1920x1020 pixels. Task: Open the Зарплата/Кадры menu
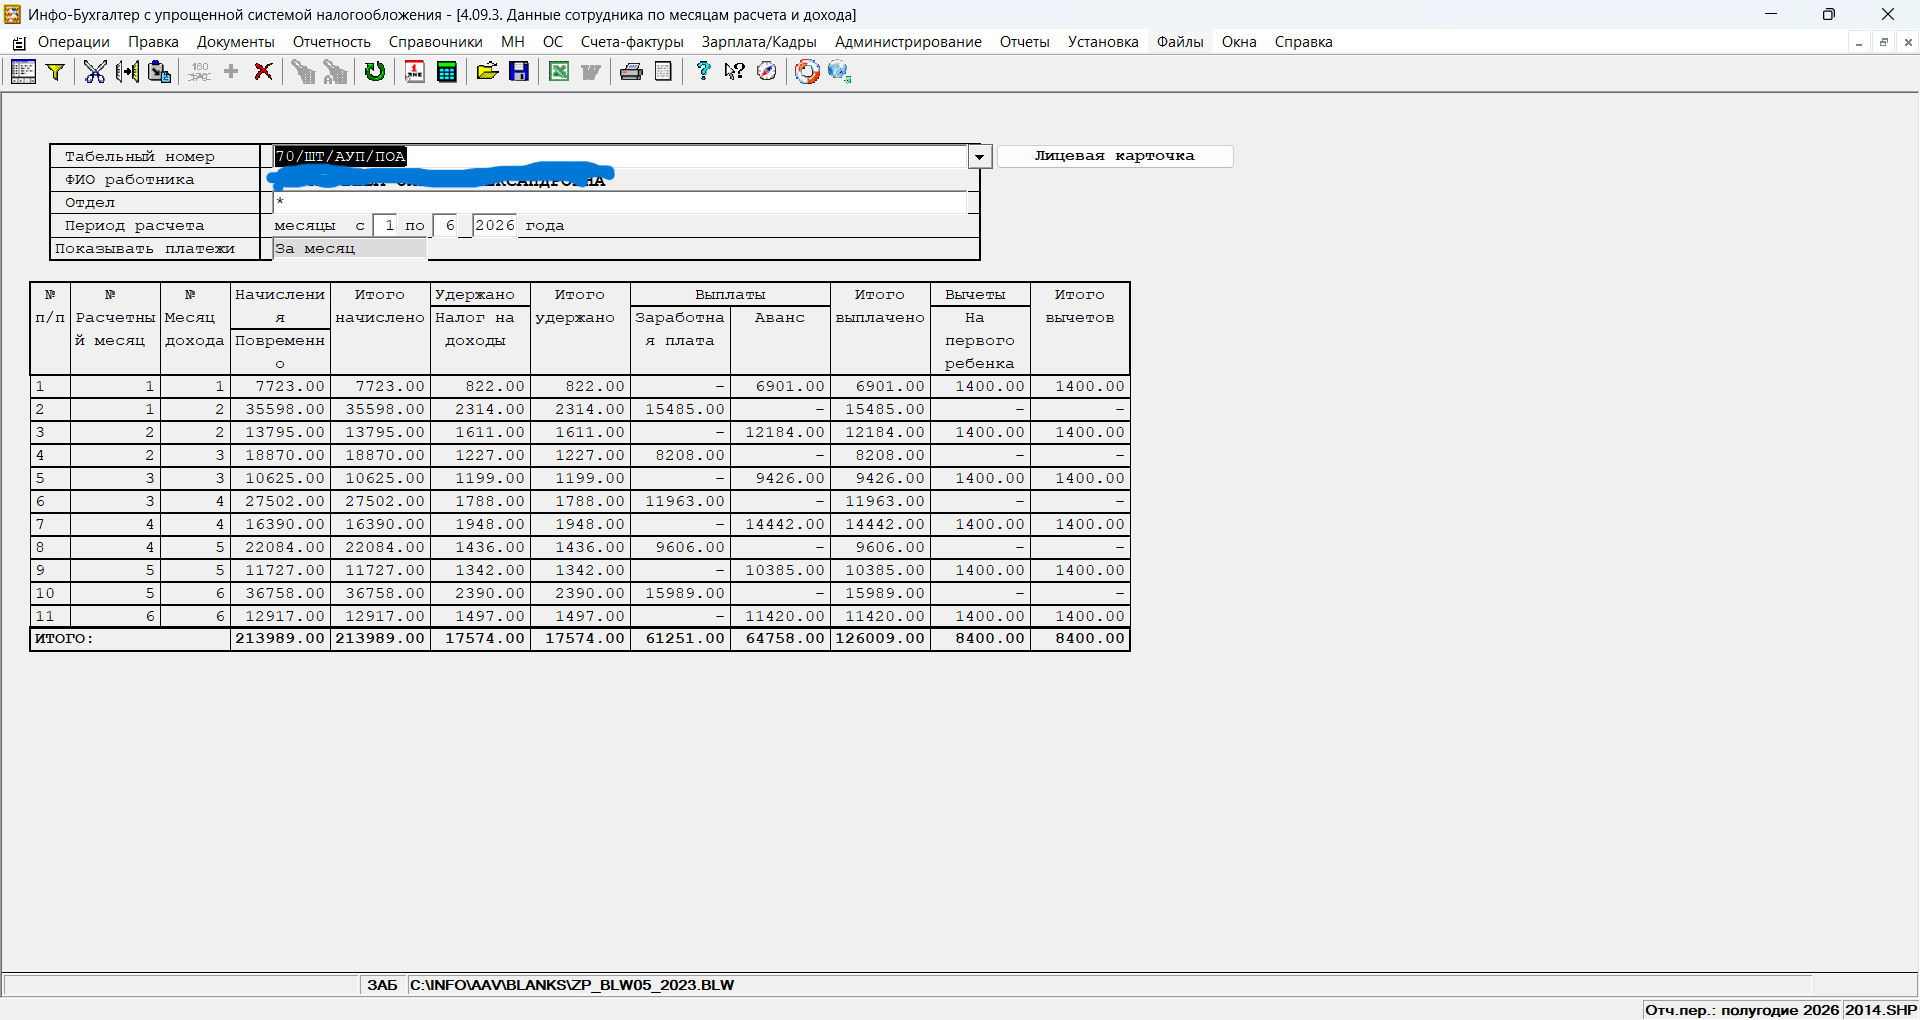pyautogui.click(x=759, y=42)
